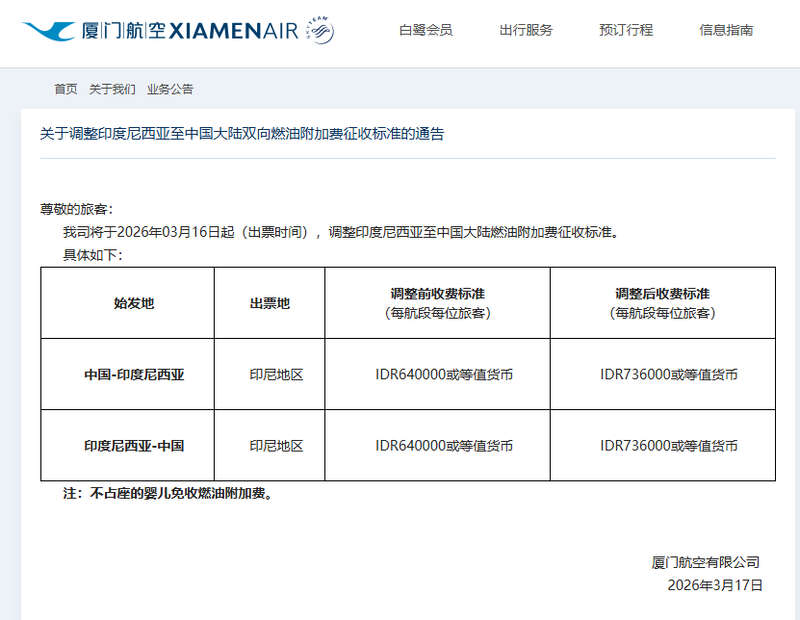The height and width of the screenshot is (620, 800).
Task: Open the 业务公告 breadcrumb link
Action: (170, 89)
